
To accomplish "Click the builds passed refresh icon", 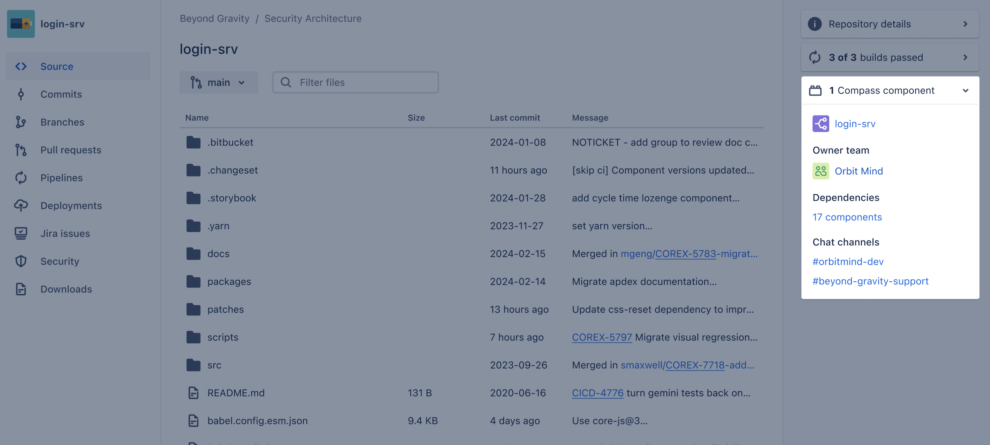I will point(815,57).
